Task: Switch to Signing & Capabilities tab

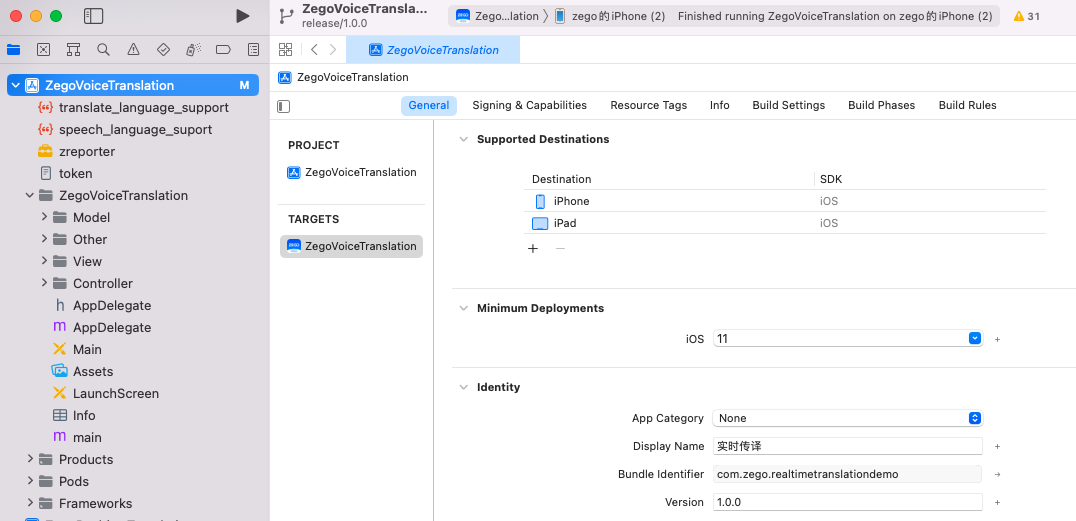Action: pyautogui.click(x=530, y=106)
